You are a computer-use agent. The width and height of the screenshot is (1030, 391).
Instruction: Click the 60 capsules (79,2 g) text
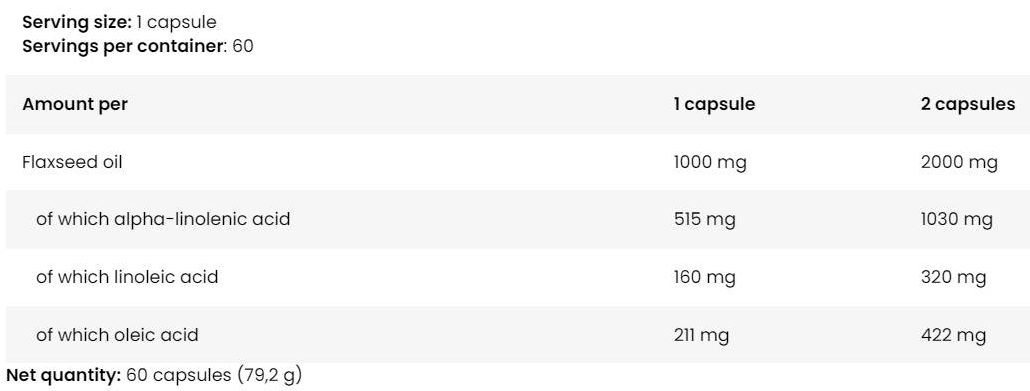tap(214, 375)
